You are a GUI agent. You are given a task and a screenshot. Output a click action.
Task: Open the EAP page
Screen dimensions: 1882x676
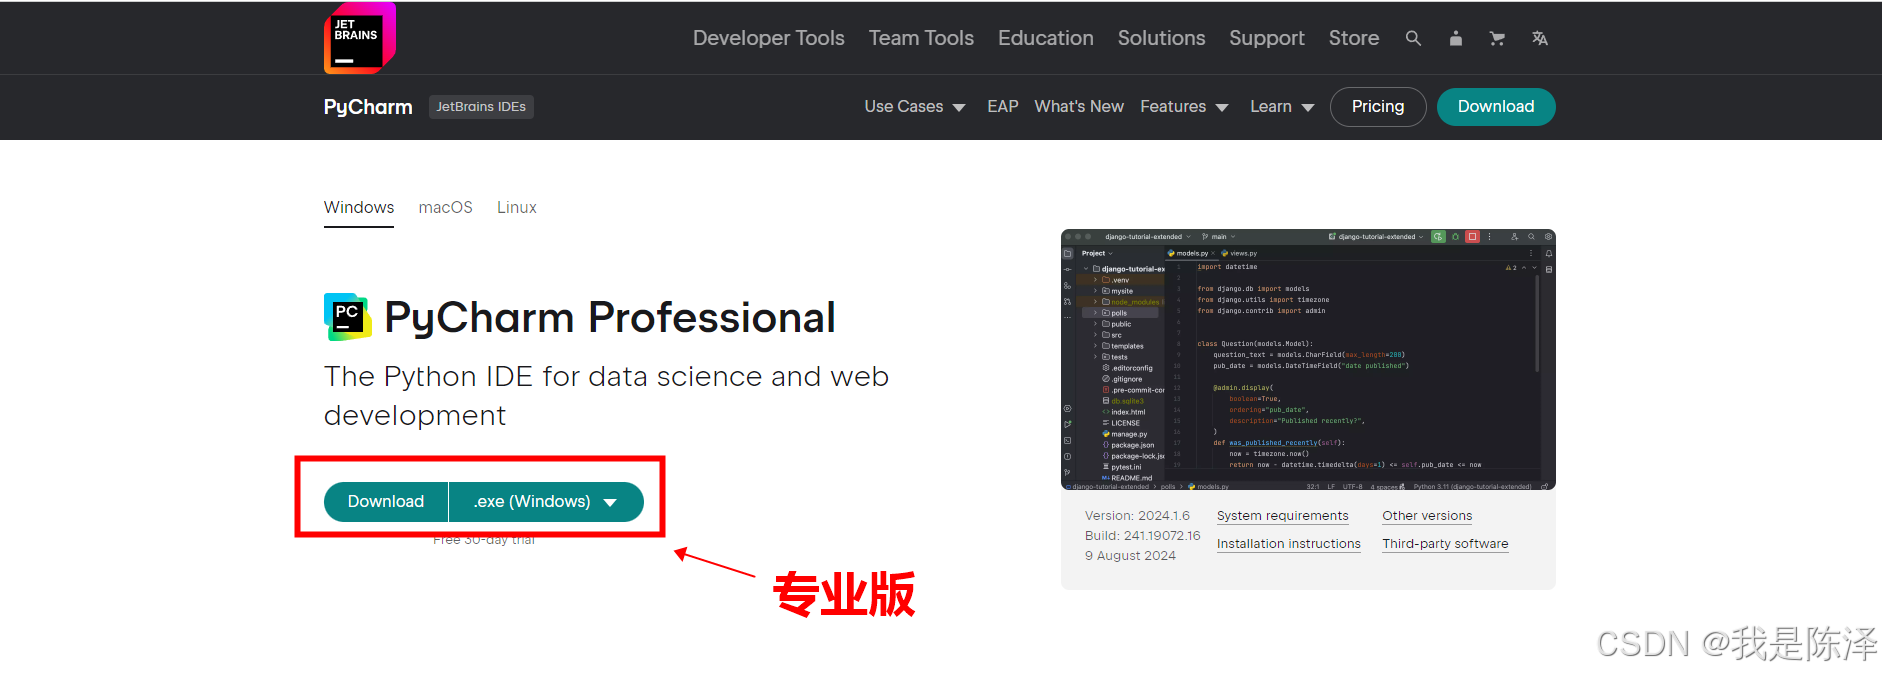tap(1002, 107)
